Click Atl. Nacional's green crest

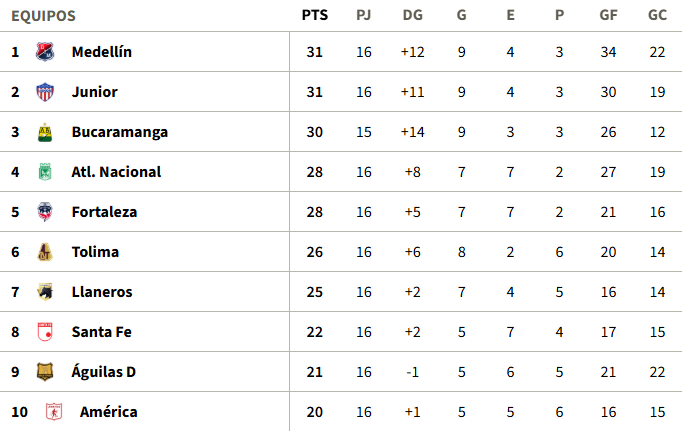tap(44, 172)
